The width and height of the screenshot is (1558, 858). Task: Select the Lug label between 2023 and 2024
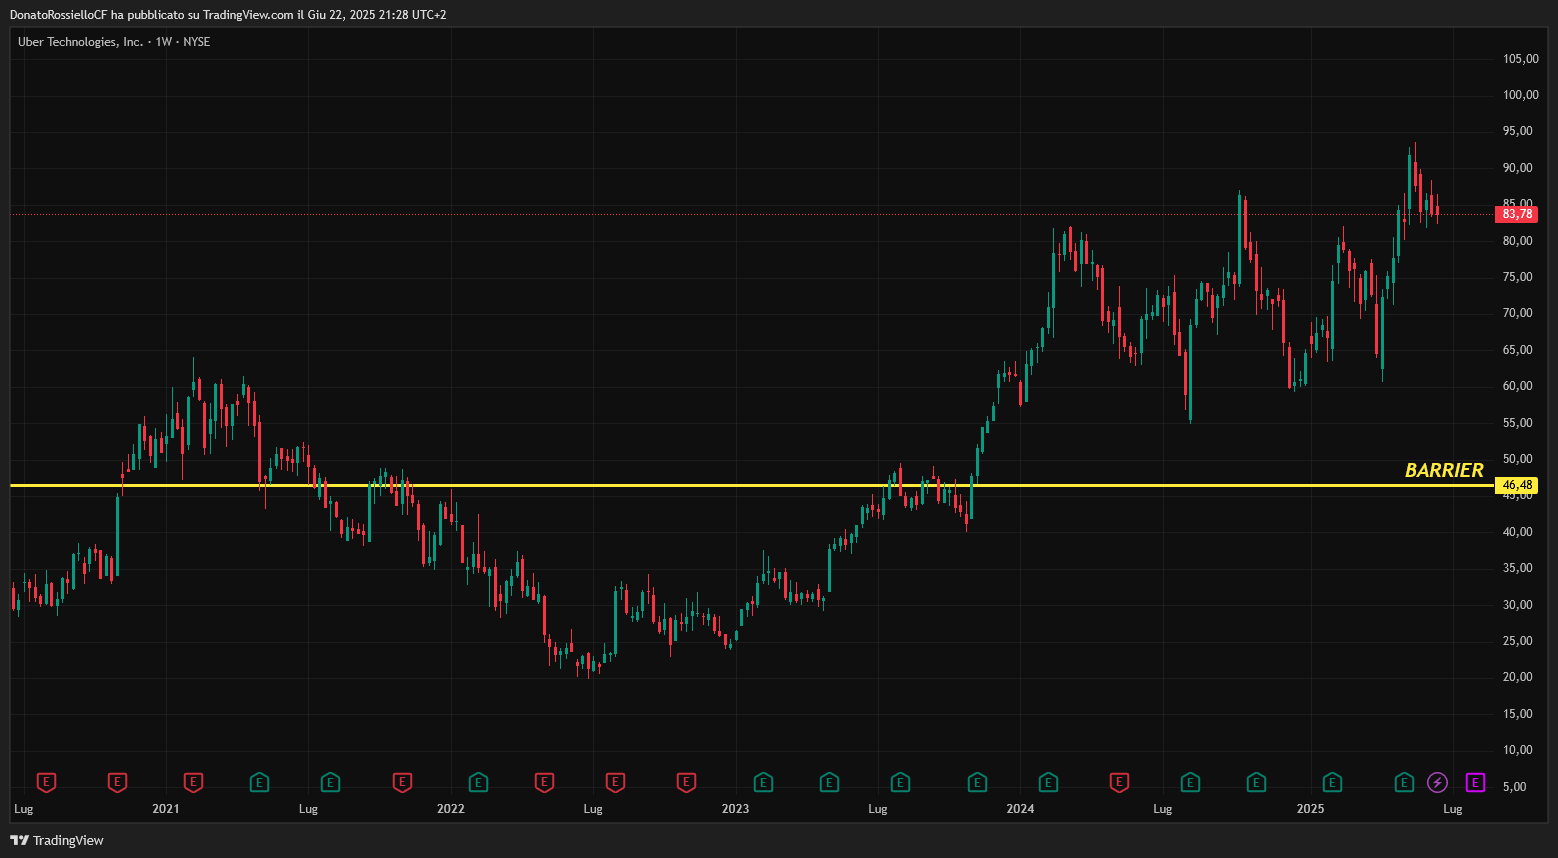click(x=878, y=809)
